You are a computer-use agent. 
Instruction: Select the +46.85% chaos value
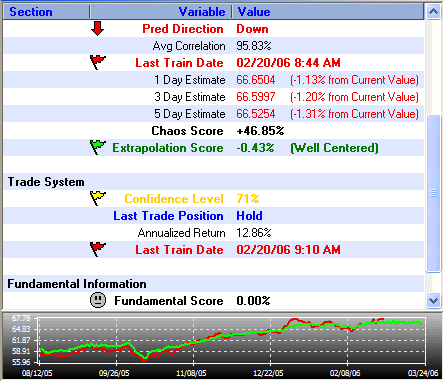click(x=260, y=131)
